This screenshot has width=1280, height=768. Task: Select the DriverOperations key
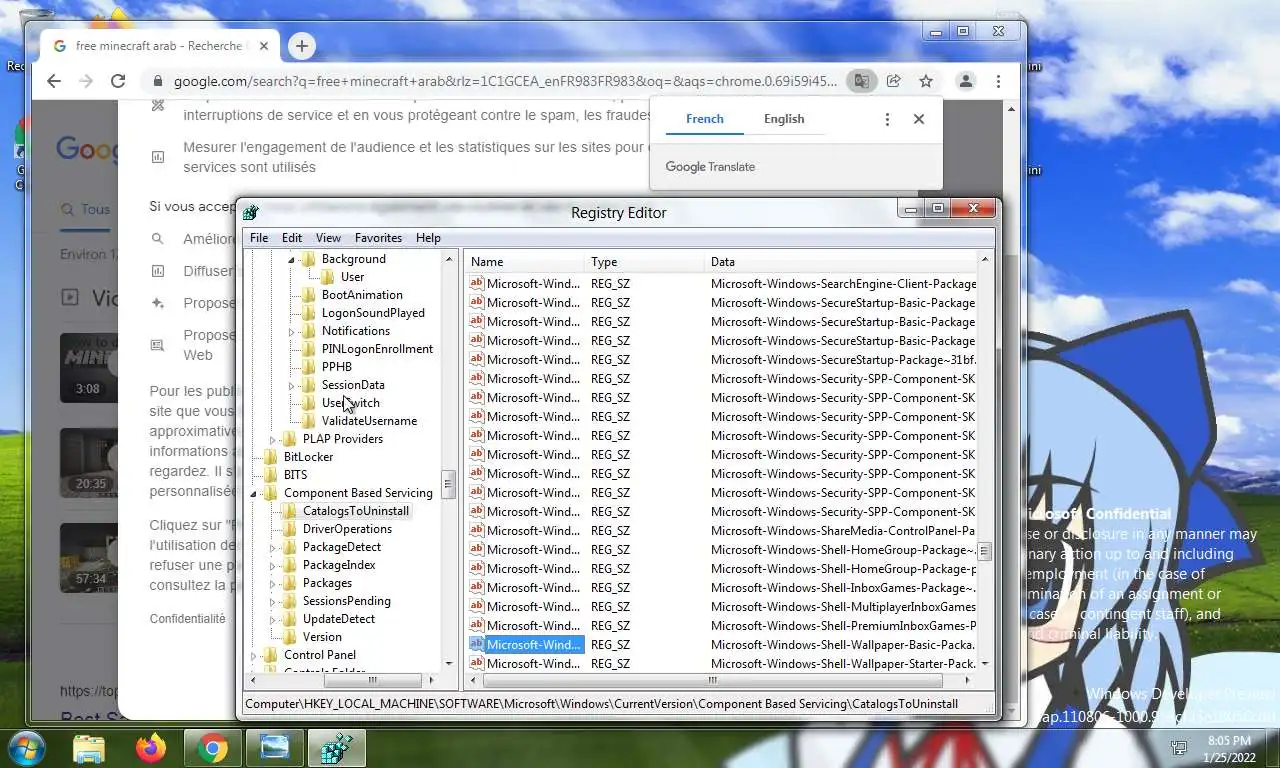(347, 529)
